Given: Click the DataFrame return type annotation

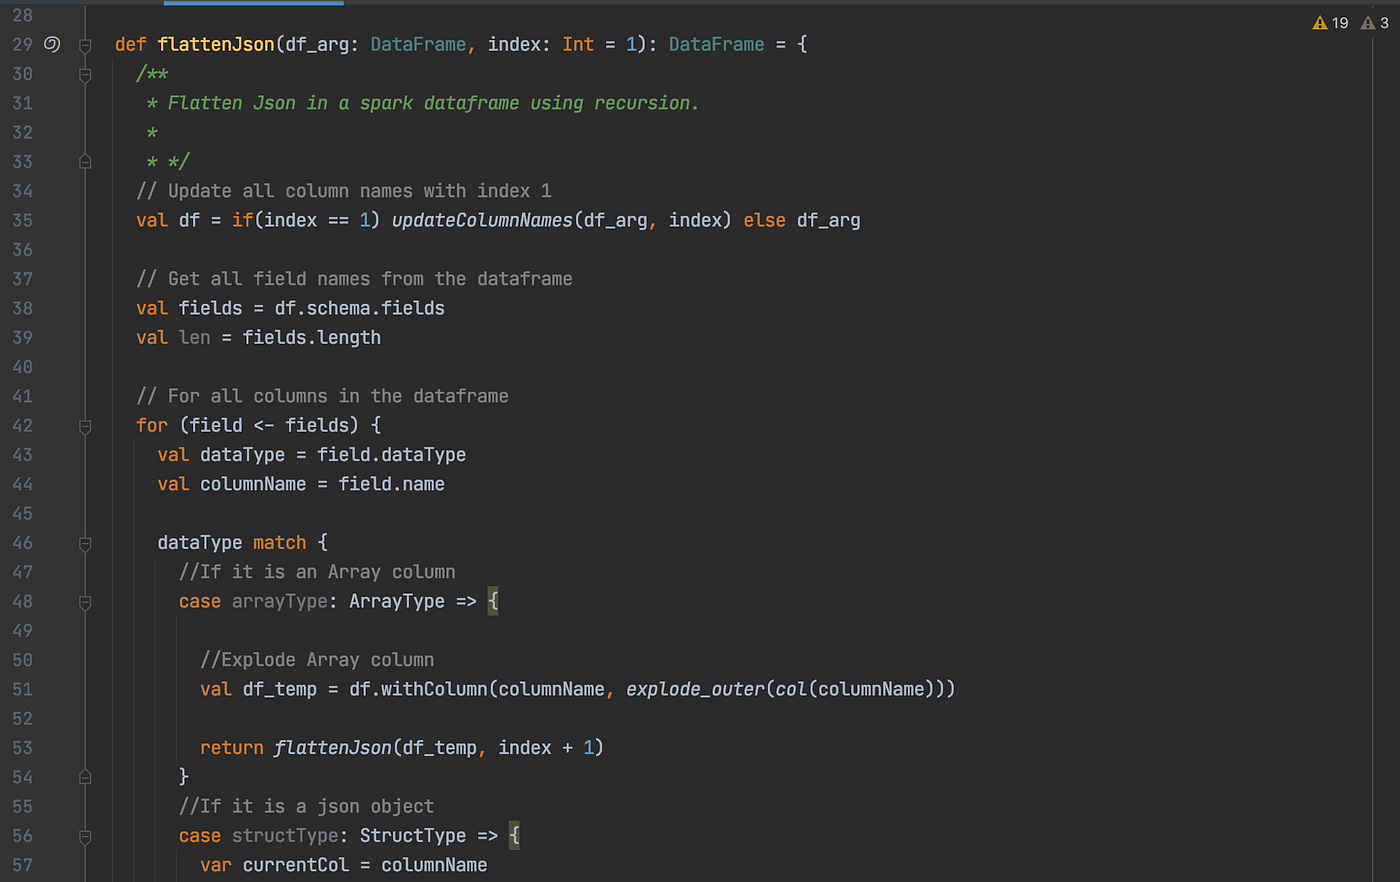Looking at the screenshot, I should point(716,44).
